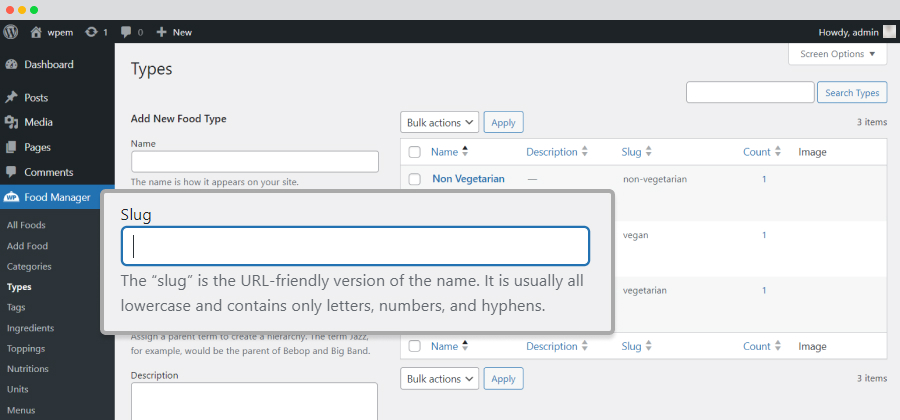
Task: Go to Ingredients in Food Manager menu
Action: [x=30, y=328]
